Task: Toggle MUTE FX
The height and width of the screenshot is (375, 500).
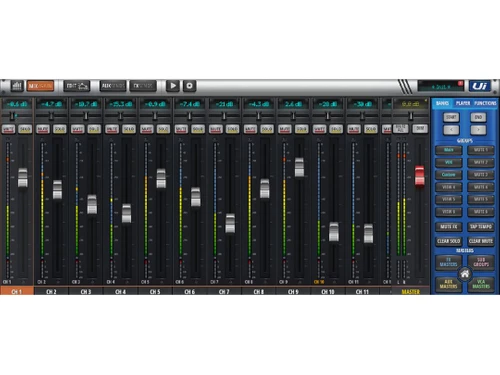Action: coord(449,227)
